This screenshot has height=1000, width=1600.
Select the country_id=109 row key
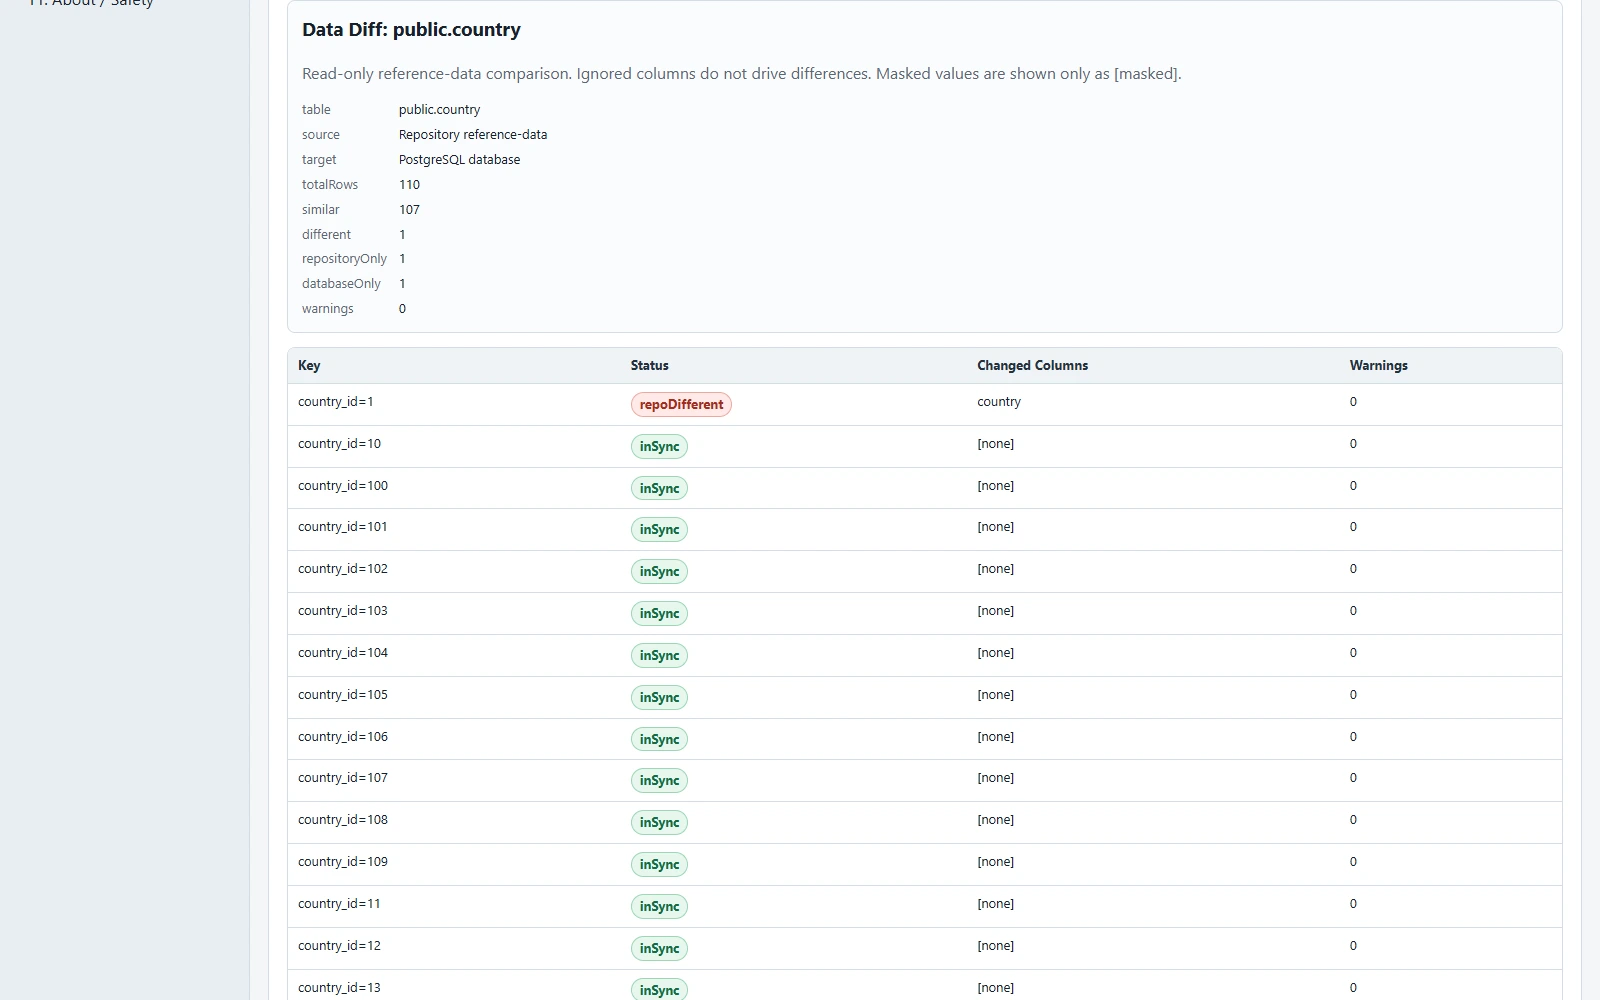click(343, 862)
